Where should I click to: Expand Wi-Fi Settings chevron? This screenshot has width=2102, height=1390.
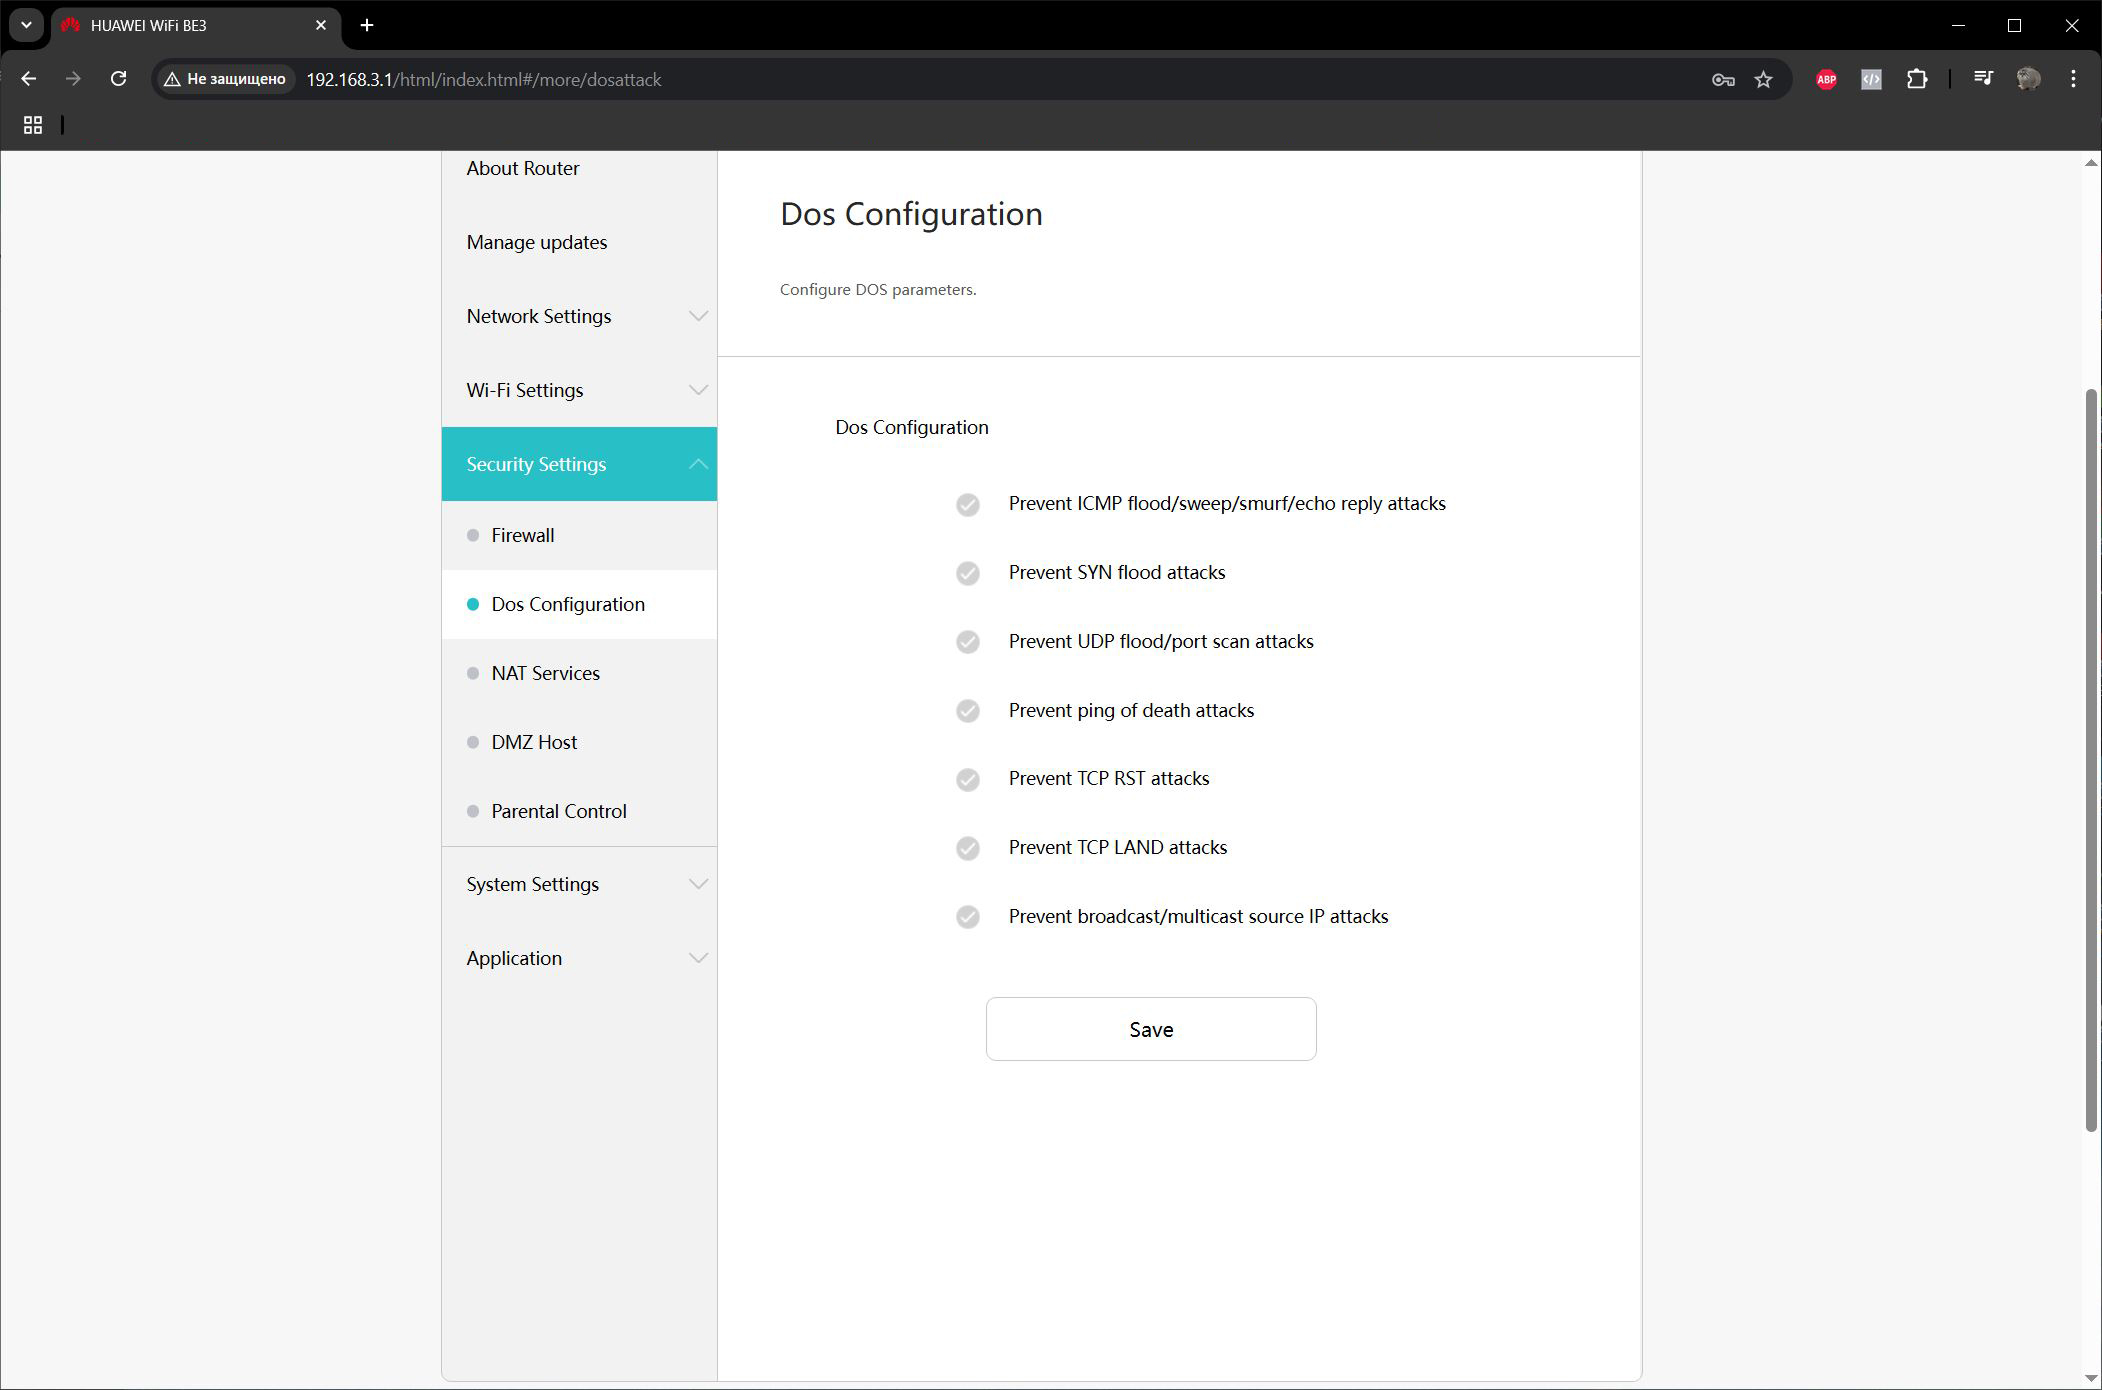(698, 390)
